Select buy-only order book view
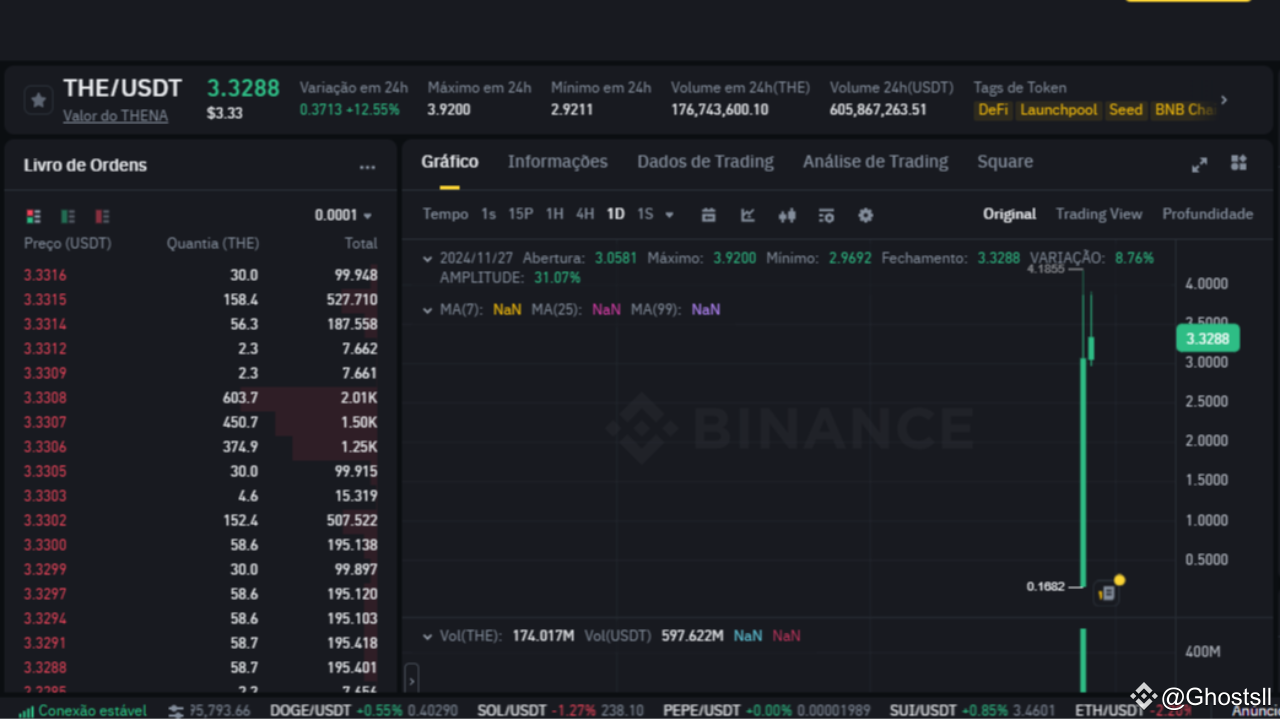 [x=67, y=216]
